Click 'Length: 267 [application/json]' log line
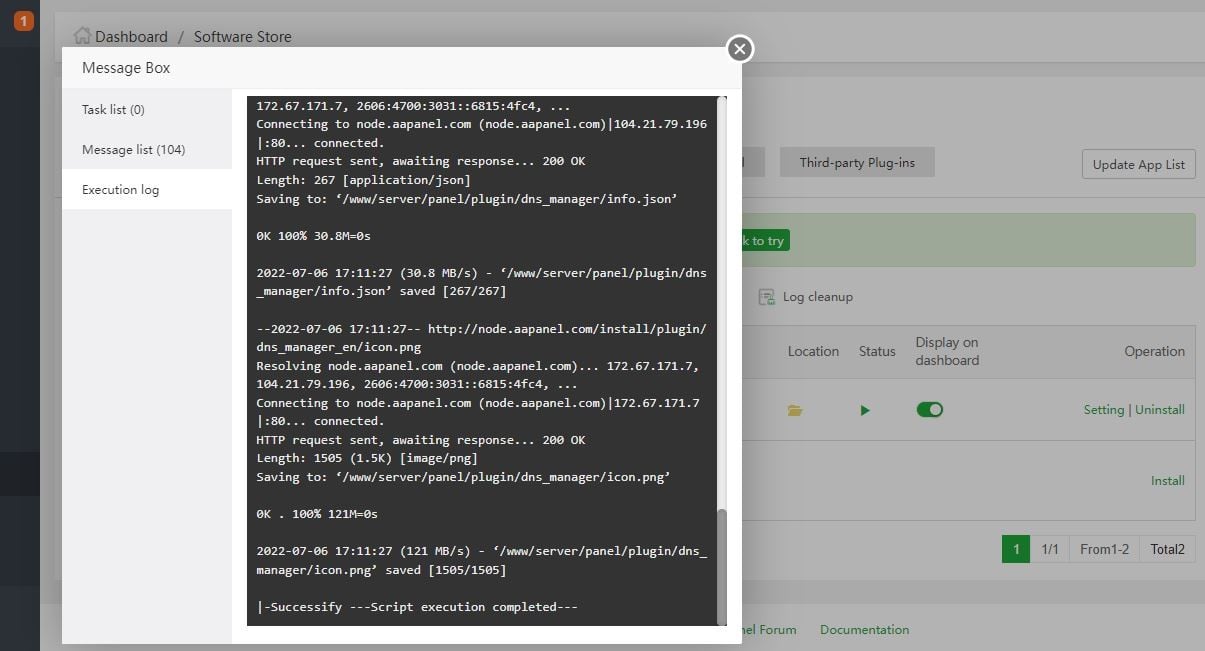1205x651 pixels. tap(363, 180)
